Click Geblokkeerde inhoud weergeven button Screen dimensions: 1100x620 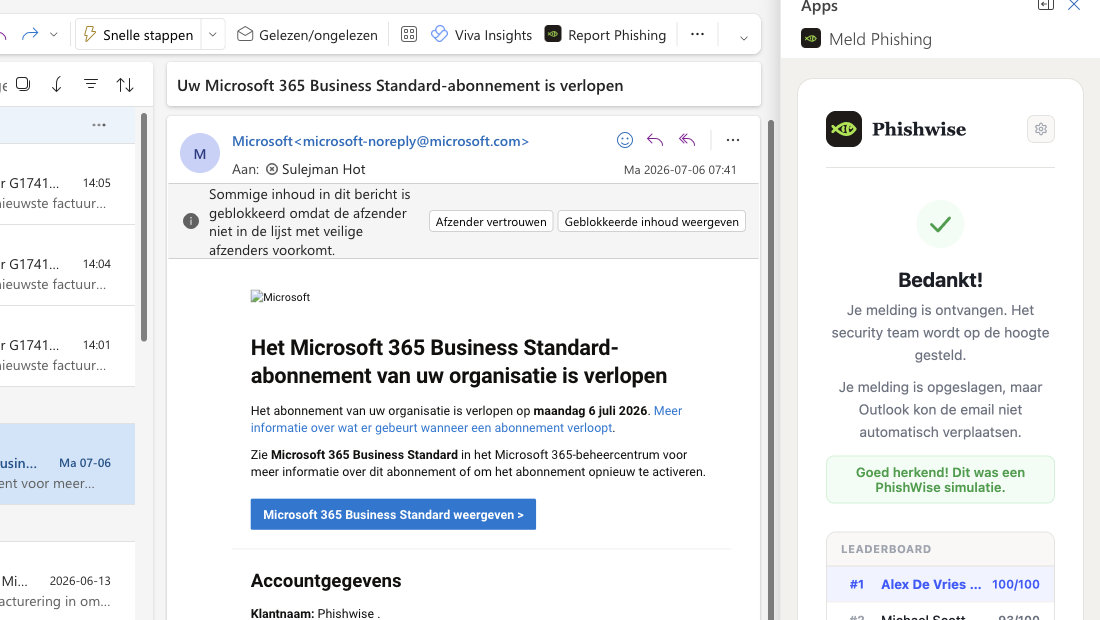coord(652,222)
